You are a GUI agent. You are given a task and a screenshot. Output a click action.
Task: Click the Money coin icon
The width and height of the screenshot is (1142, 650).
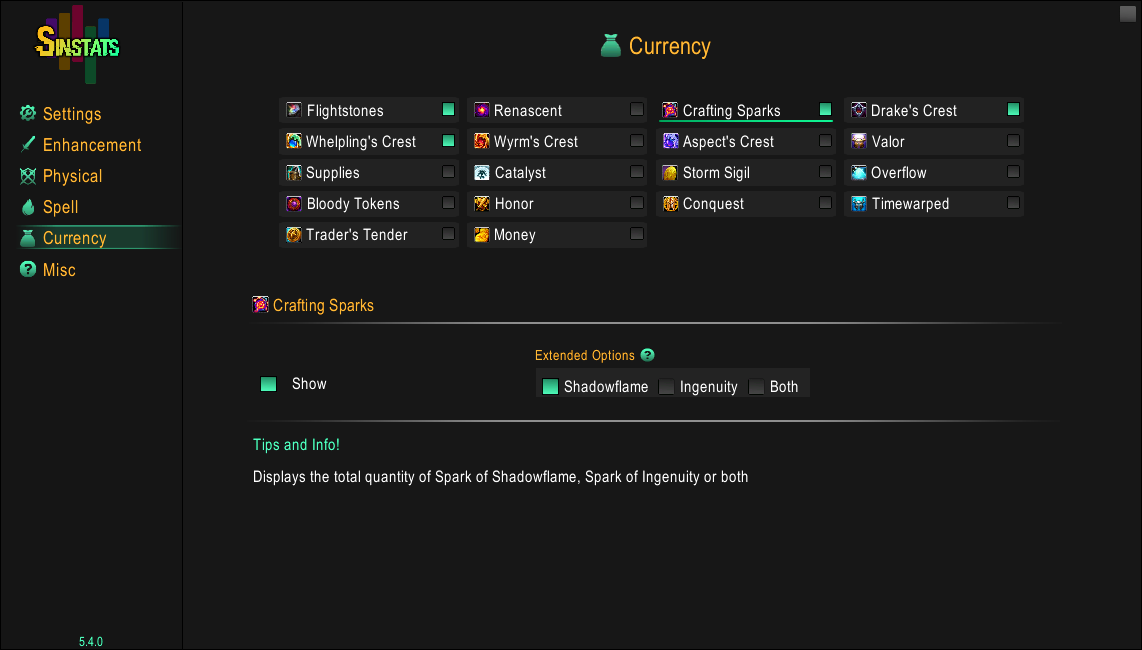tap(482, 235)
